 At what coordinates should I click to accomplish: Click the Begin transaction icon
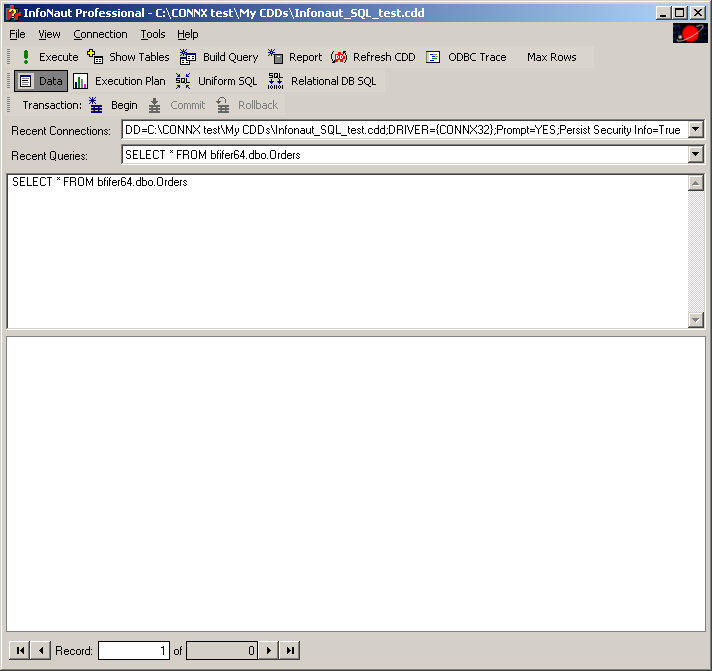pos(95,105)
